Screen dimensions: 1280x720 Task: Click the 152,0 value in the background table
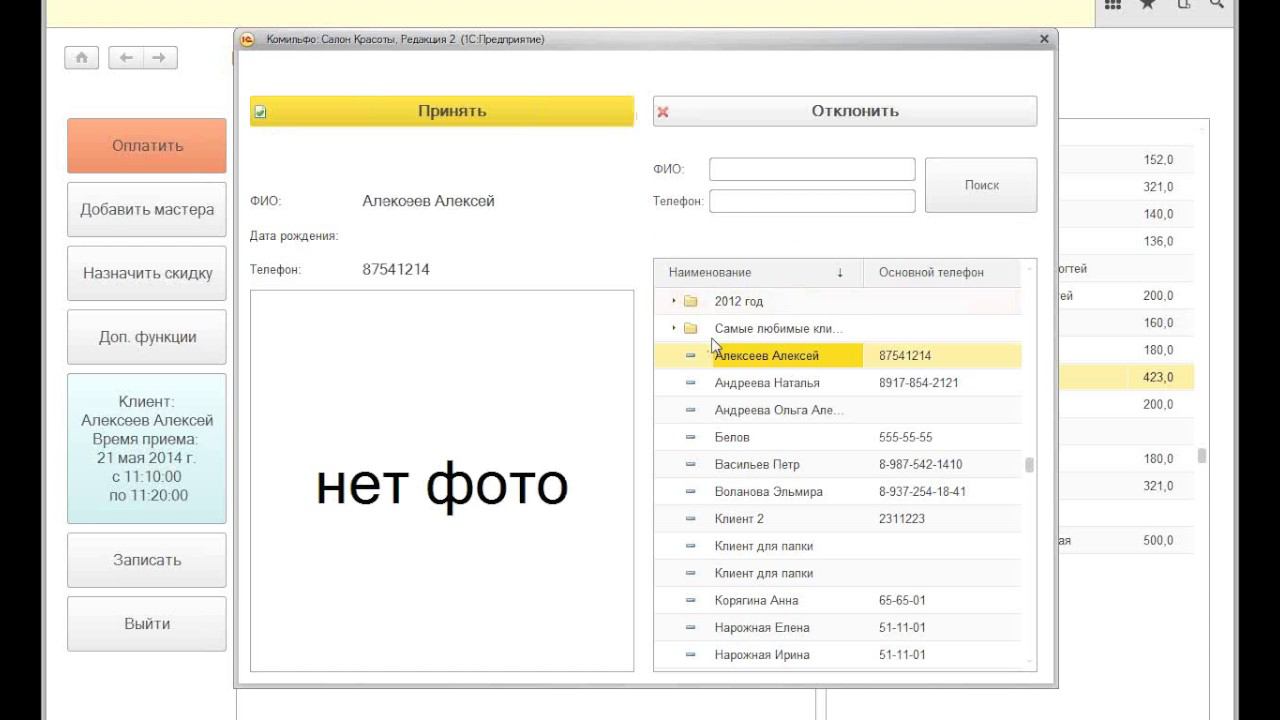click(x=1158, y=160)
